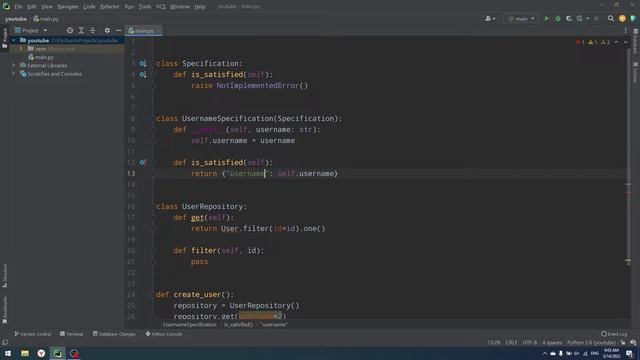
Task: Open the Database Changes tool window
Action: (114, 334)
